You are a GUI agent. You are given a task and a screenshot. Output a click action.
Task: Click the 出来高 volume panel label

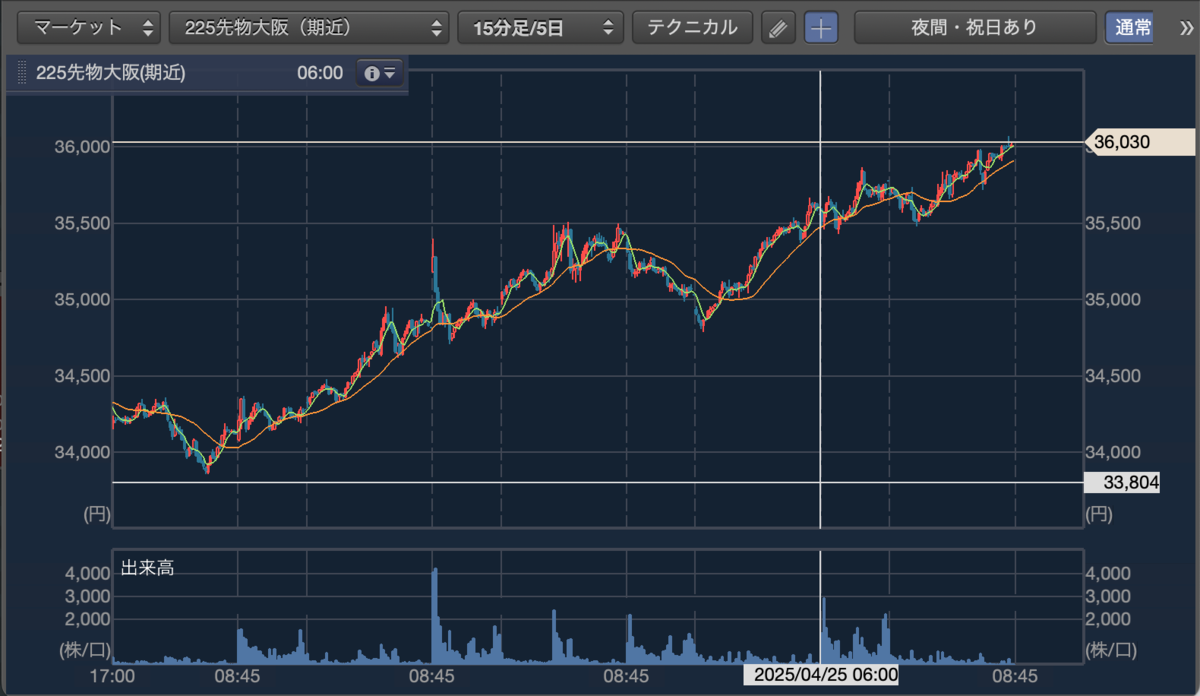click(x=147, y=568)
